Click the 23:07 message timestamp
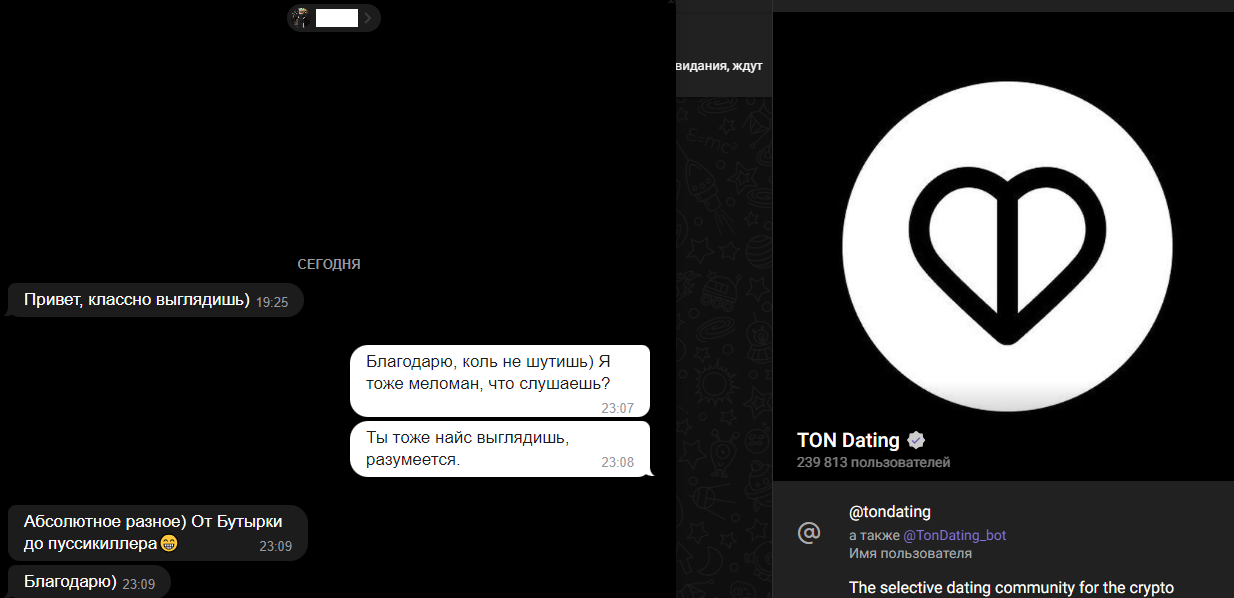Screen dimensions: 1234x598 (x=618, y=408)
